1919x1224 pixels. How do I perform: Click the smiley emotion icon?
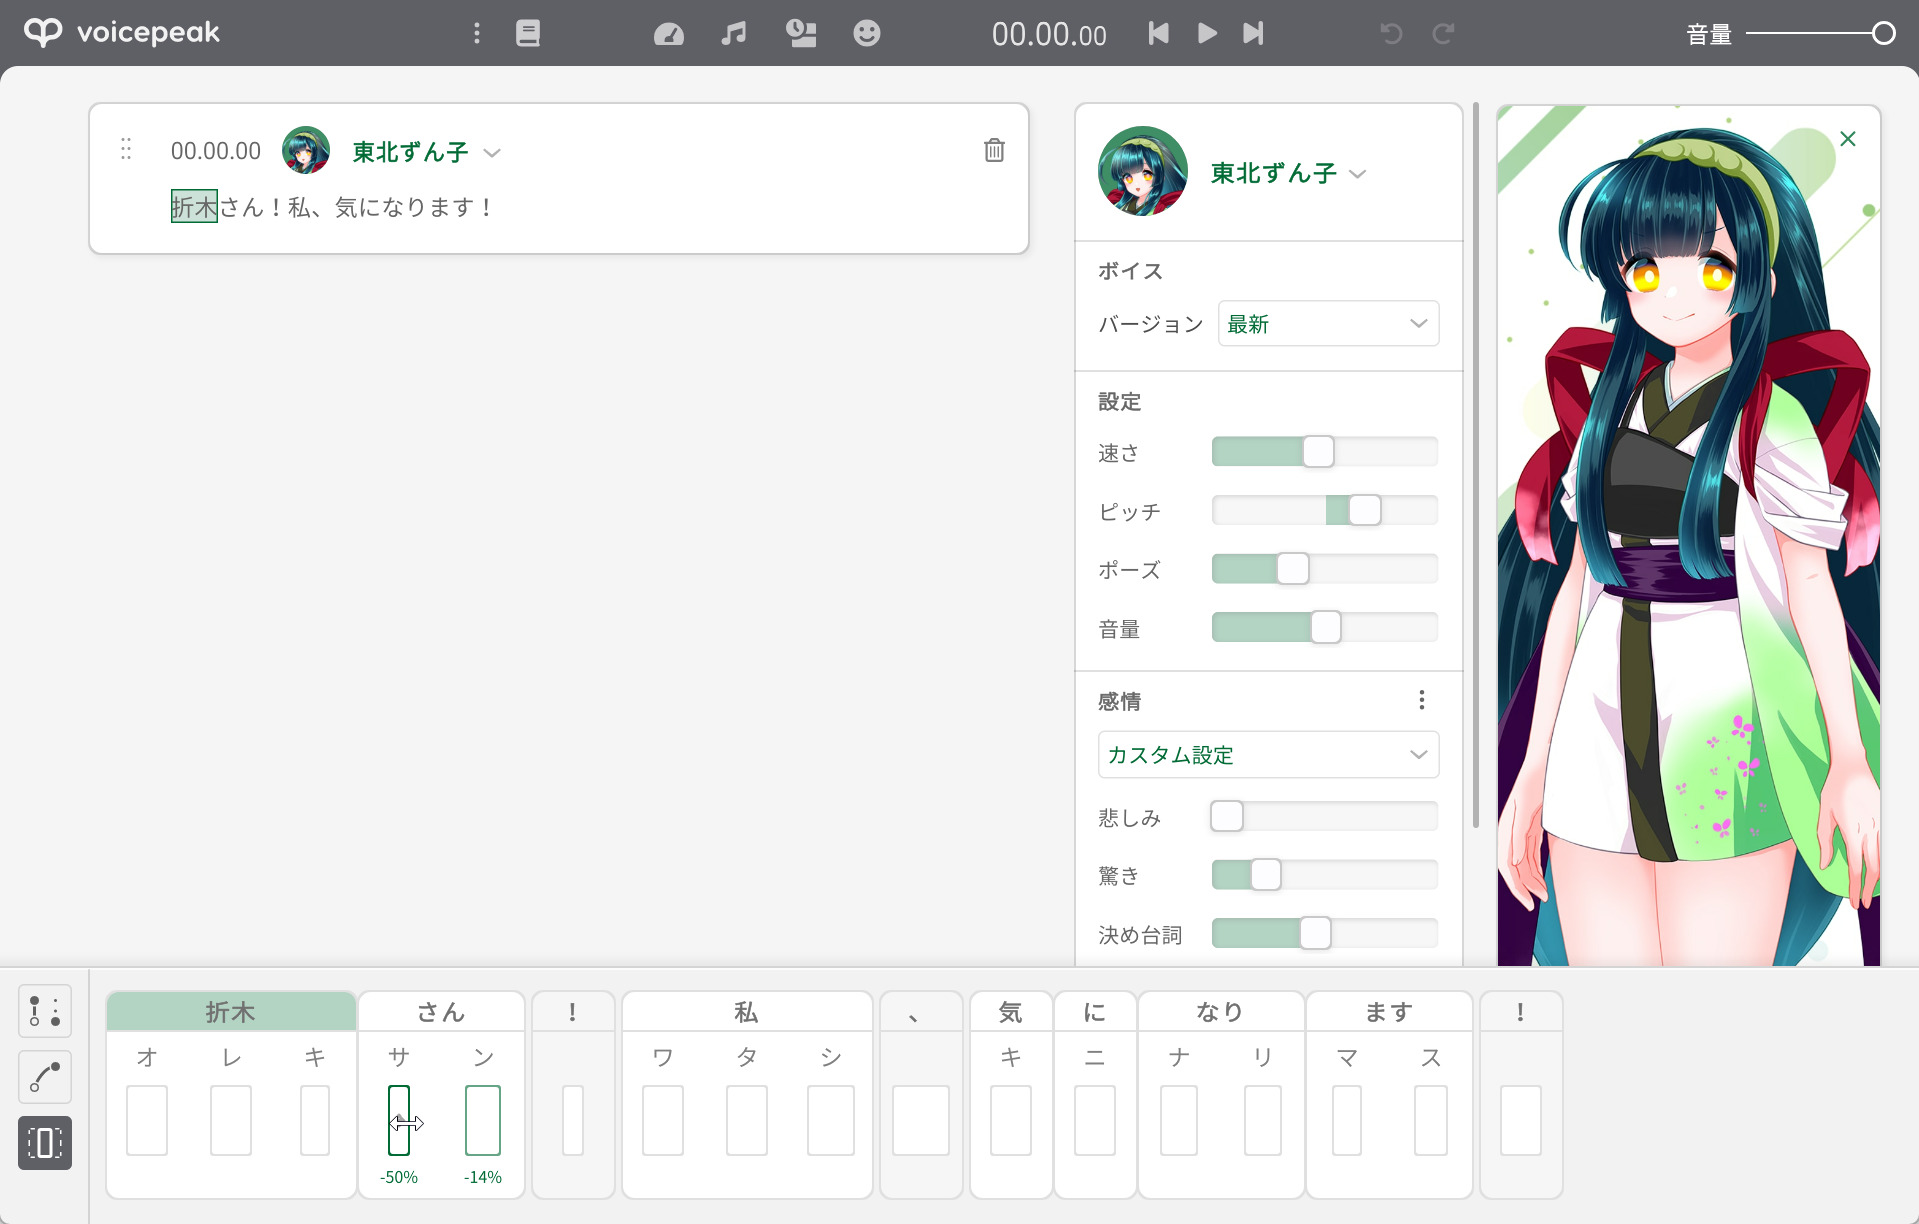point(867,33)
